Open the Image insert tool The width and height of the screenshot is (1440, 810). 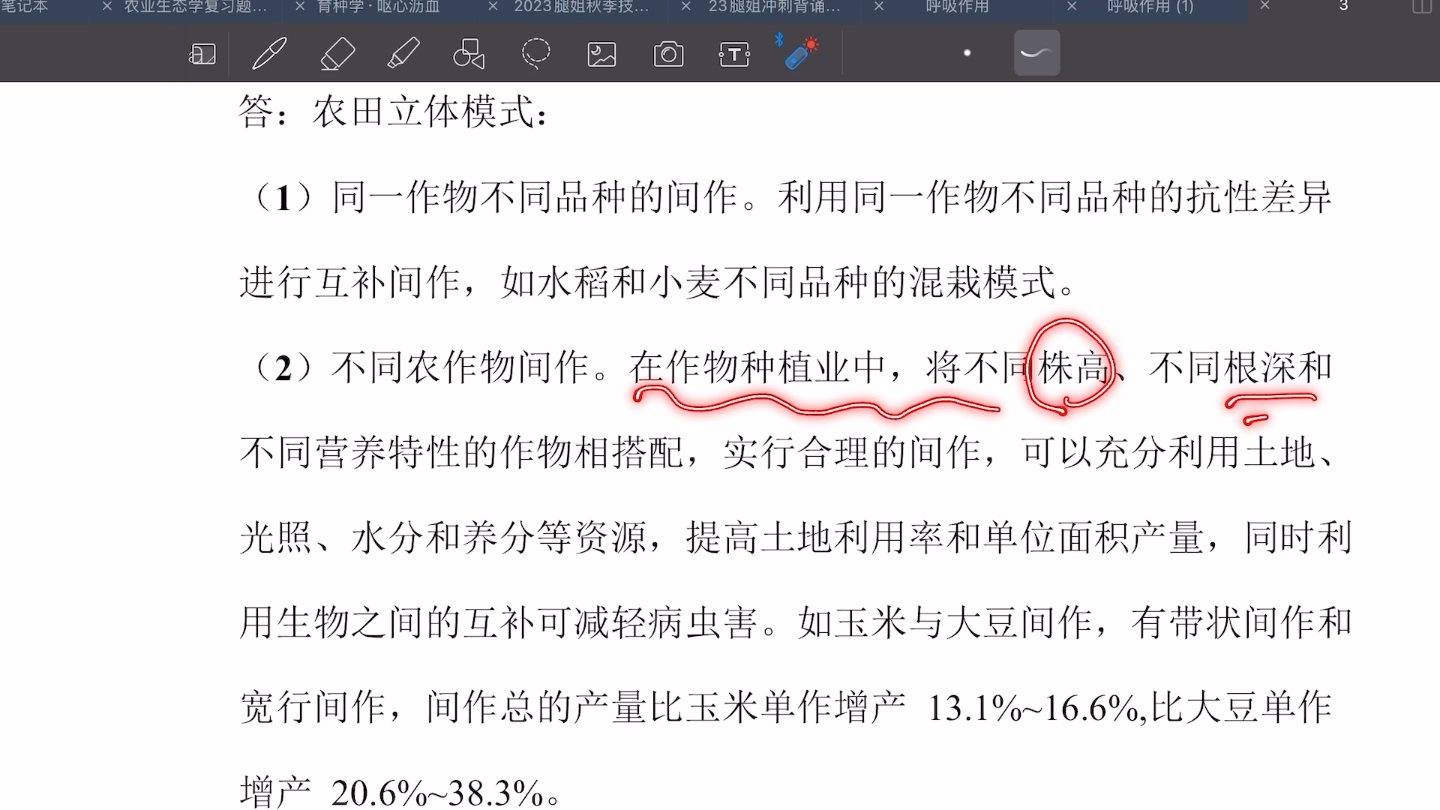point(602,54)
